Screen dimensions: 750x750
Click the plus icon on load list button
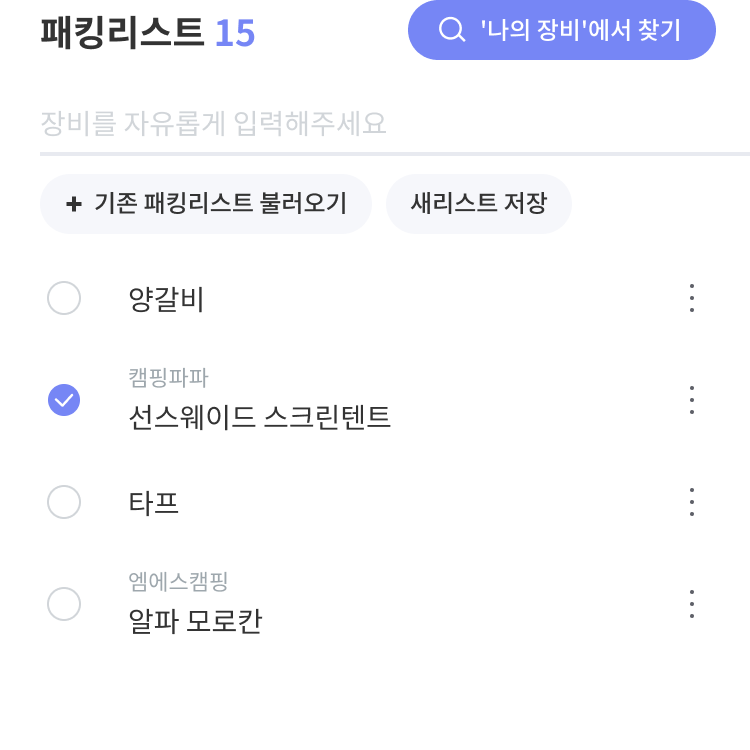coord(74,204)
